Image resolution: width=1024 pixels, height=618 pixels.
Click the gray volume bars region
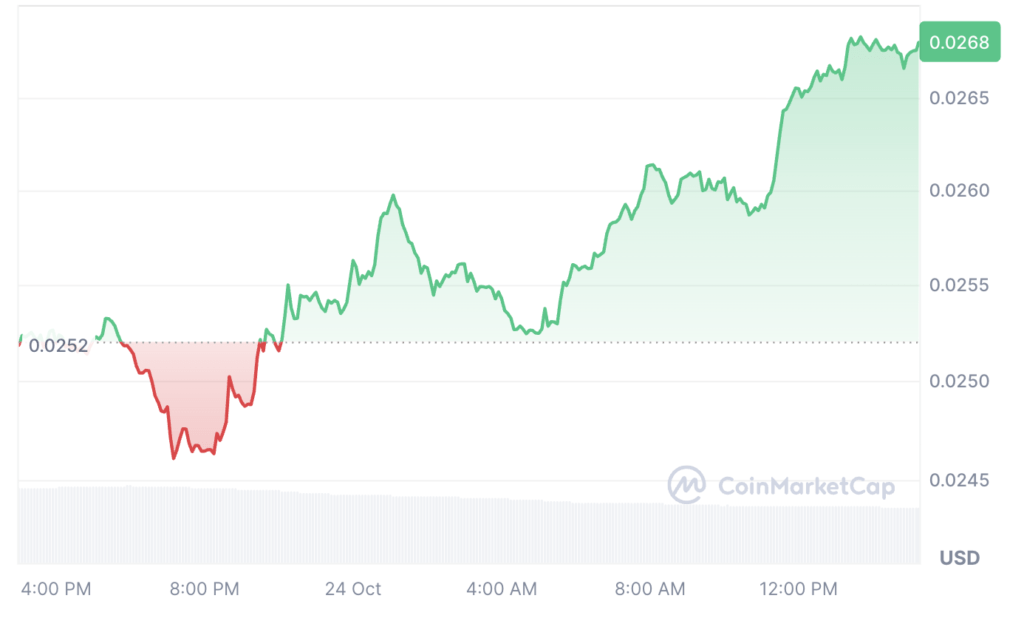pos(400,528)
